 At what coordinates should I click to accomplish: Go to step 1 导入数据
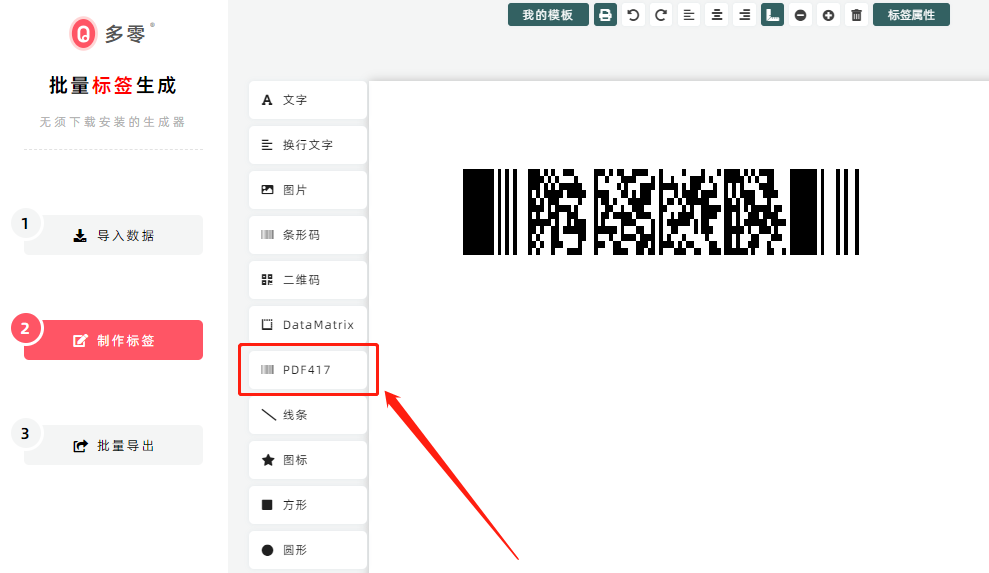coord(114,235)
